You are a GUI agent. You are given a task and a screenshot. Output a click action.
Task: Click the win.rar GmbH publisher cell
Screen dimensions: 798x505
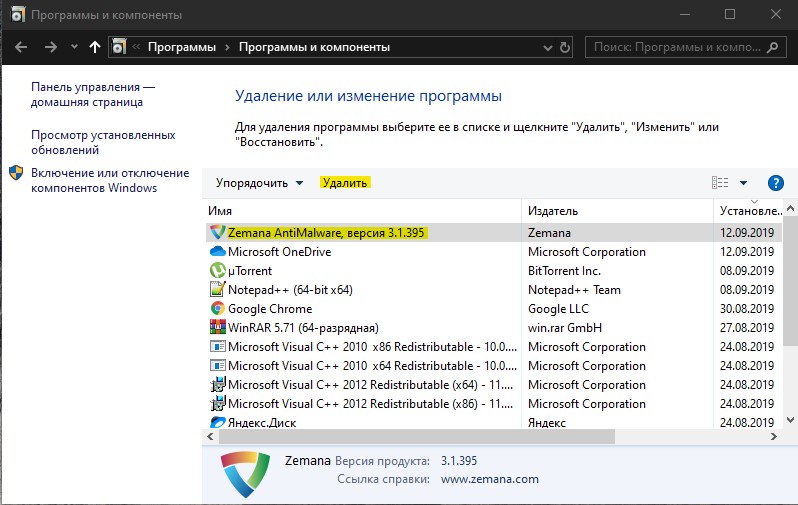click(565, 328)
